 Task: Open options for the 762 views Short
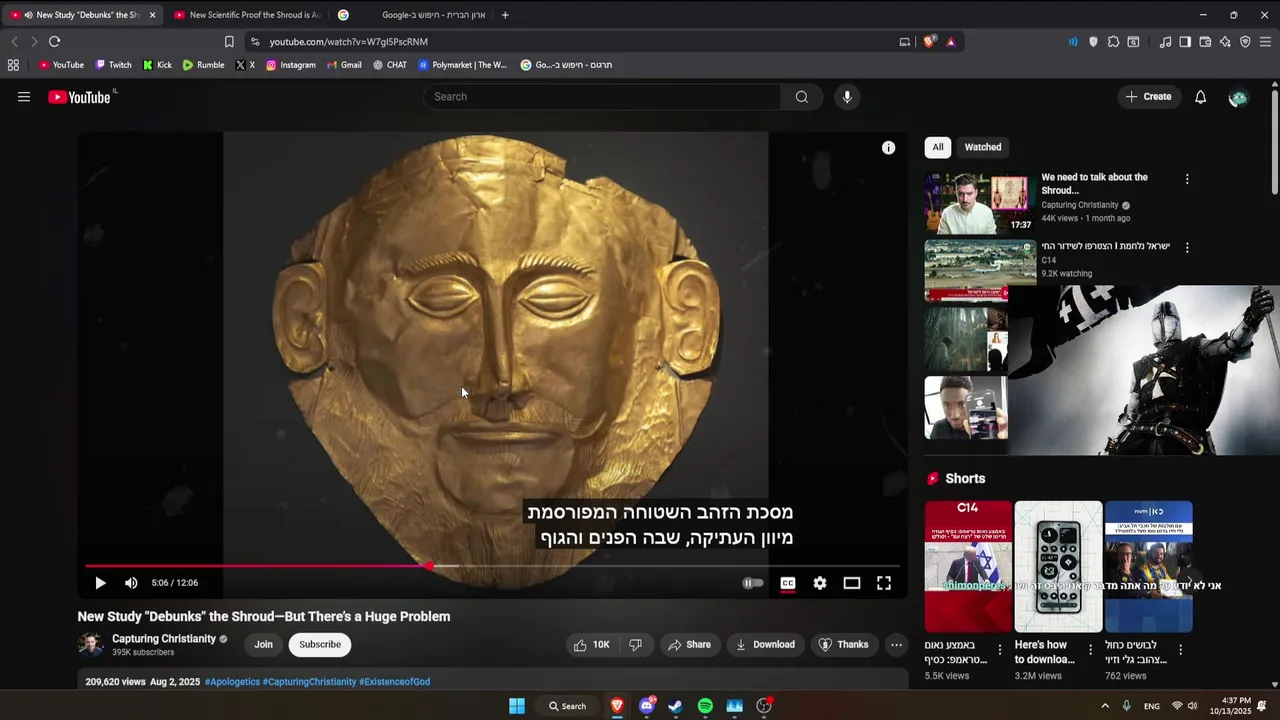(x=1180, y=650)
